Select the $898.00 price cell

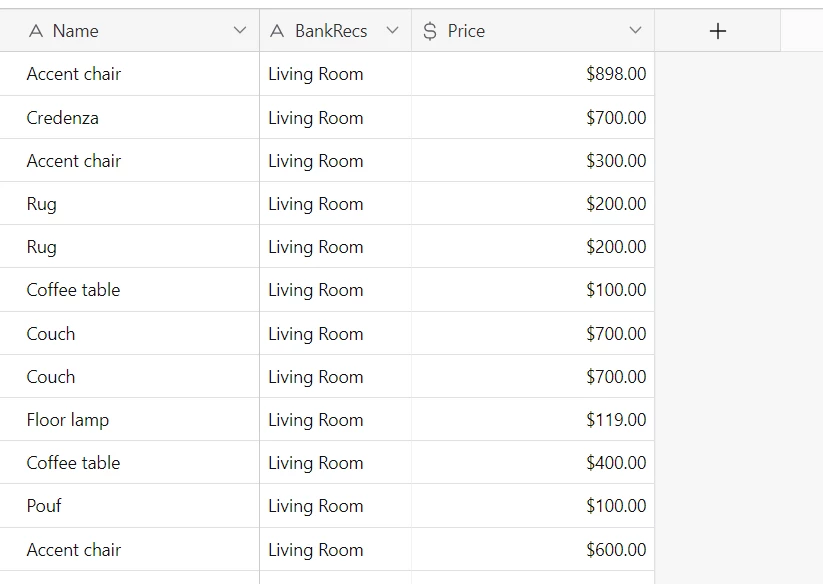pyautogui.click(x=533, y=74)
